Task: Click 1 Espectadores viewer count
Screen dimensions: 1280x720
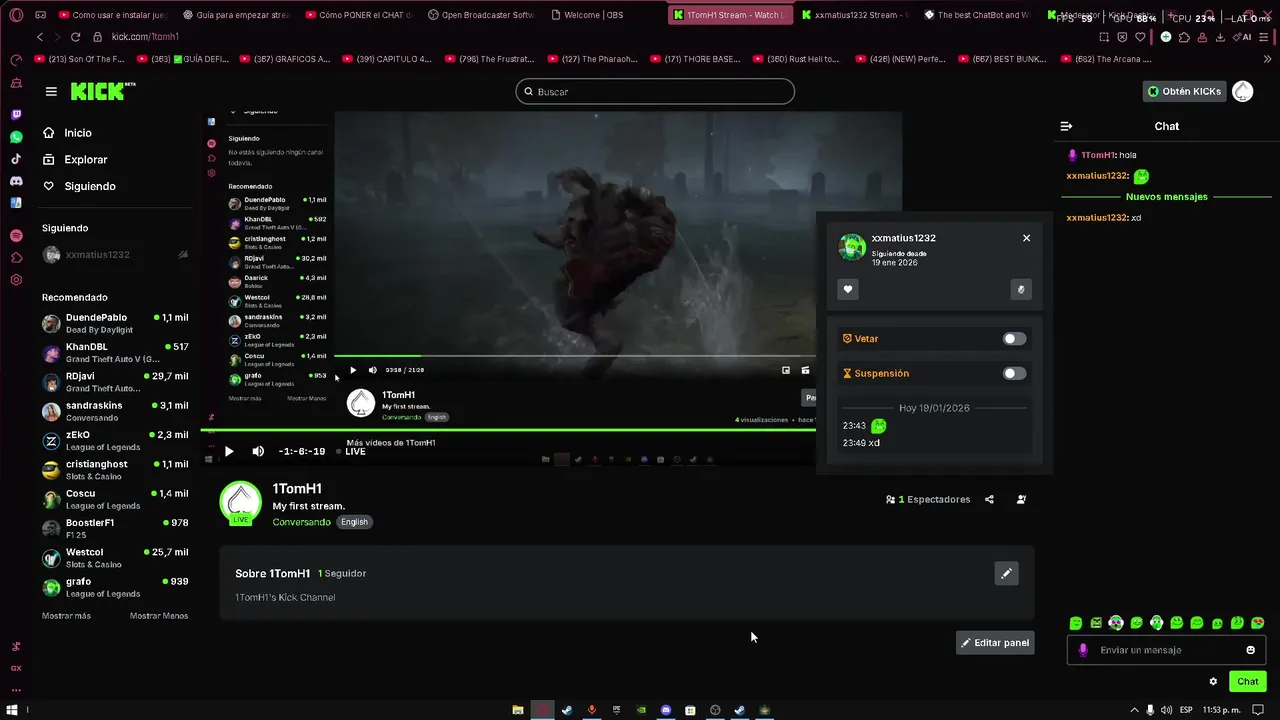Action: click(x=928, y=499)
